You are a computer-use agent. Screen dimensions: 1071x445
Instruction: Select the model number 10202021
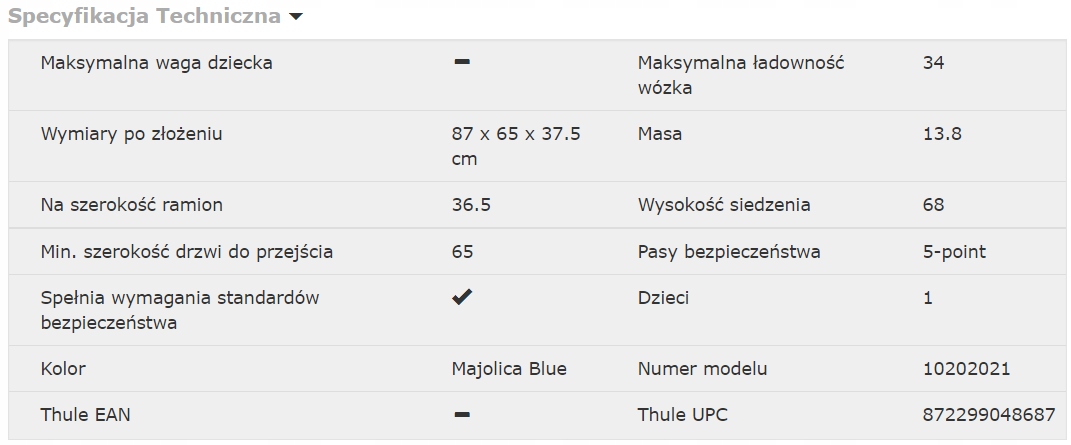point(966,369)
